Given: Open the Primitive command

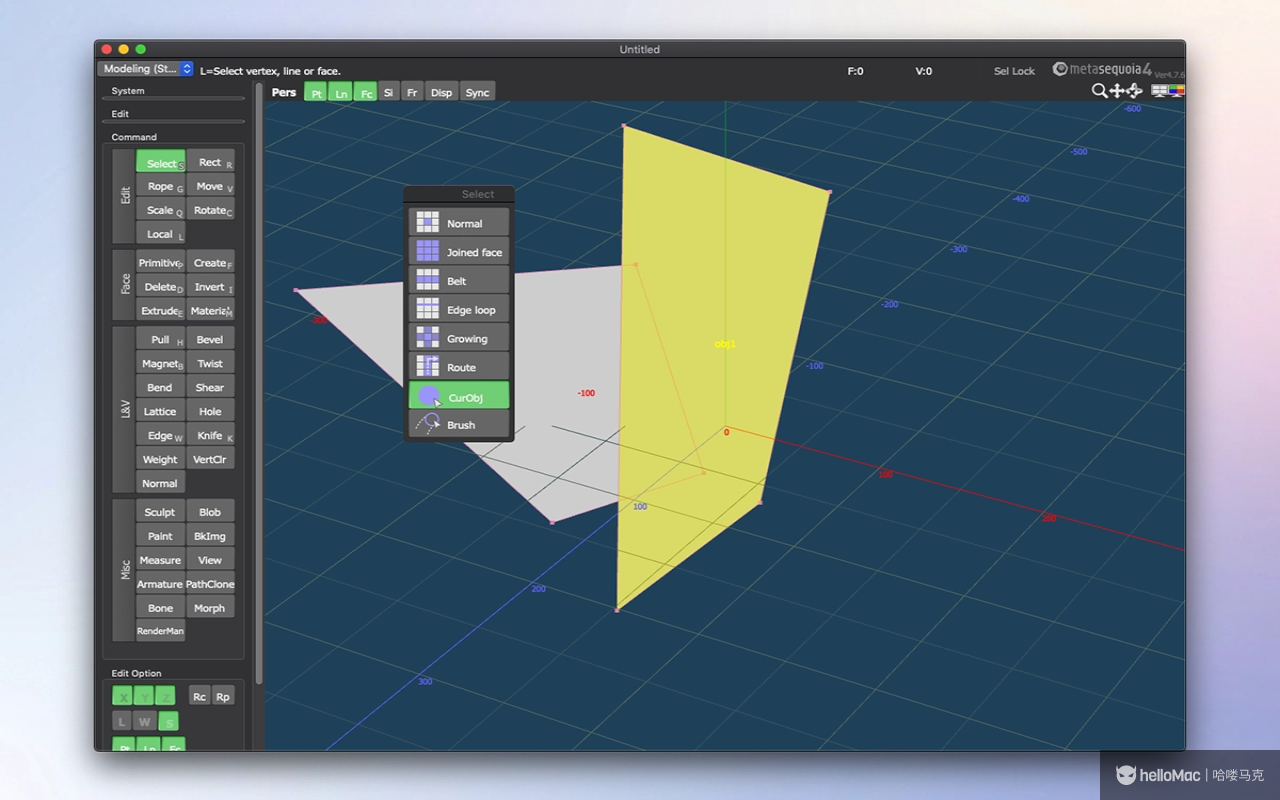Looking at the screenshot, I should 161,263.
